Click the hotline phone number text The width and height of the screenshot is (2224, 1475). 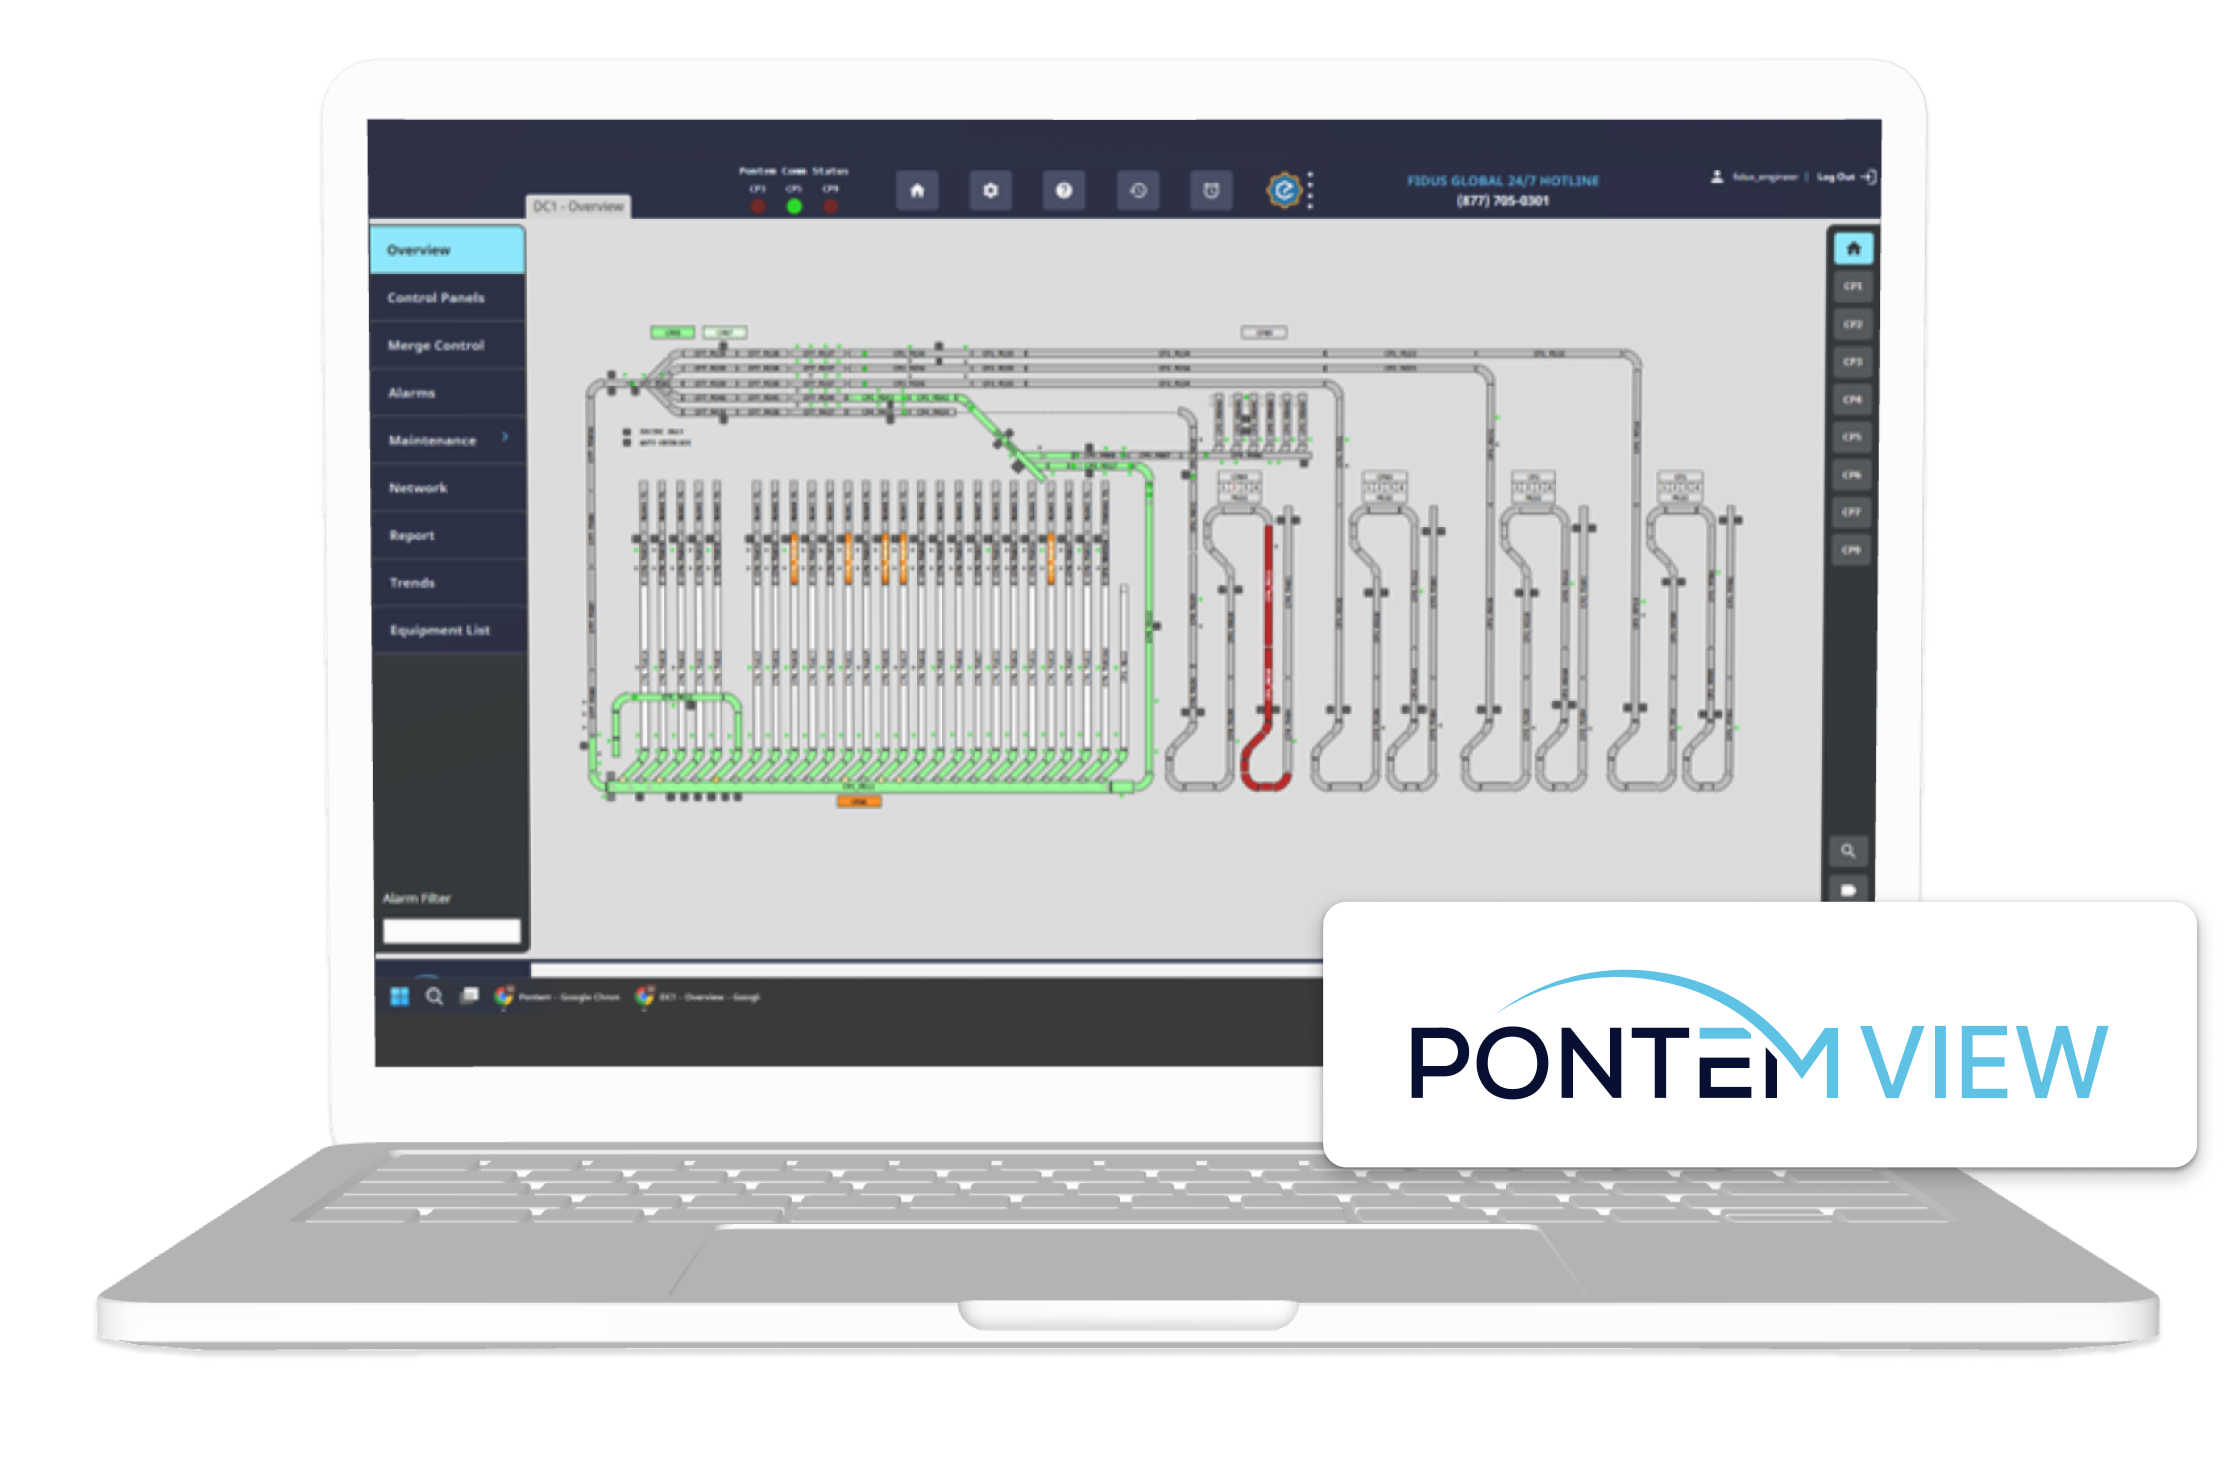[1503, 201]
